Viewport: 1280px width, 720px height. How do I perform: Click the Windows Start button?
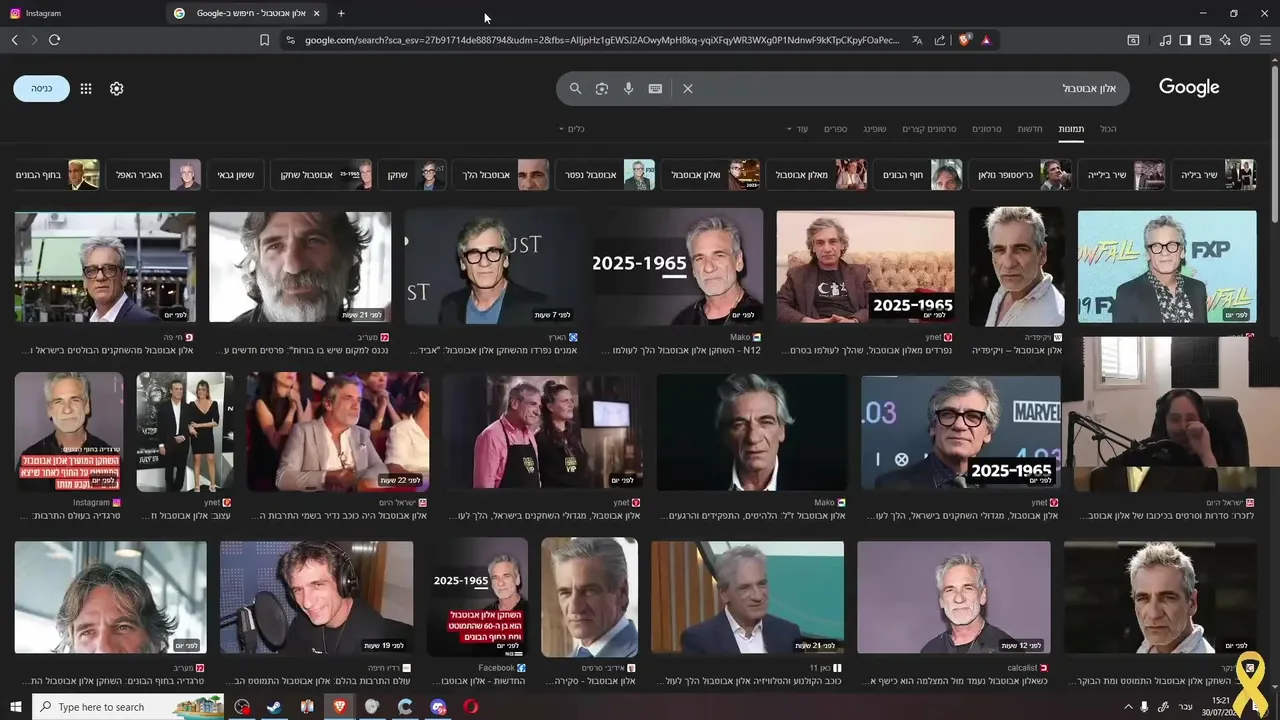coord(16,707)
